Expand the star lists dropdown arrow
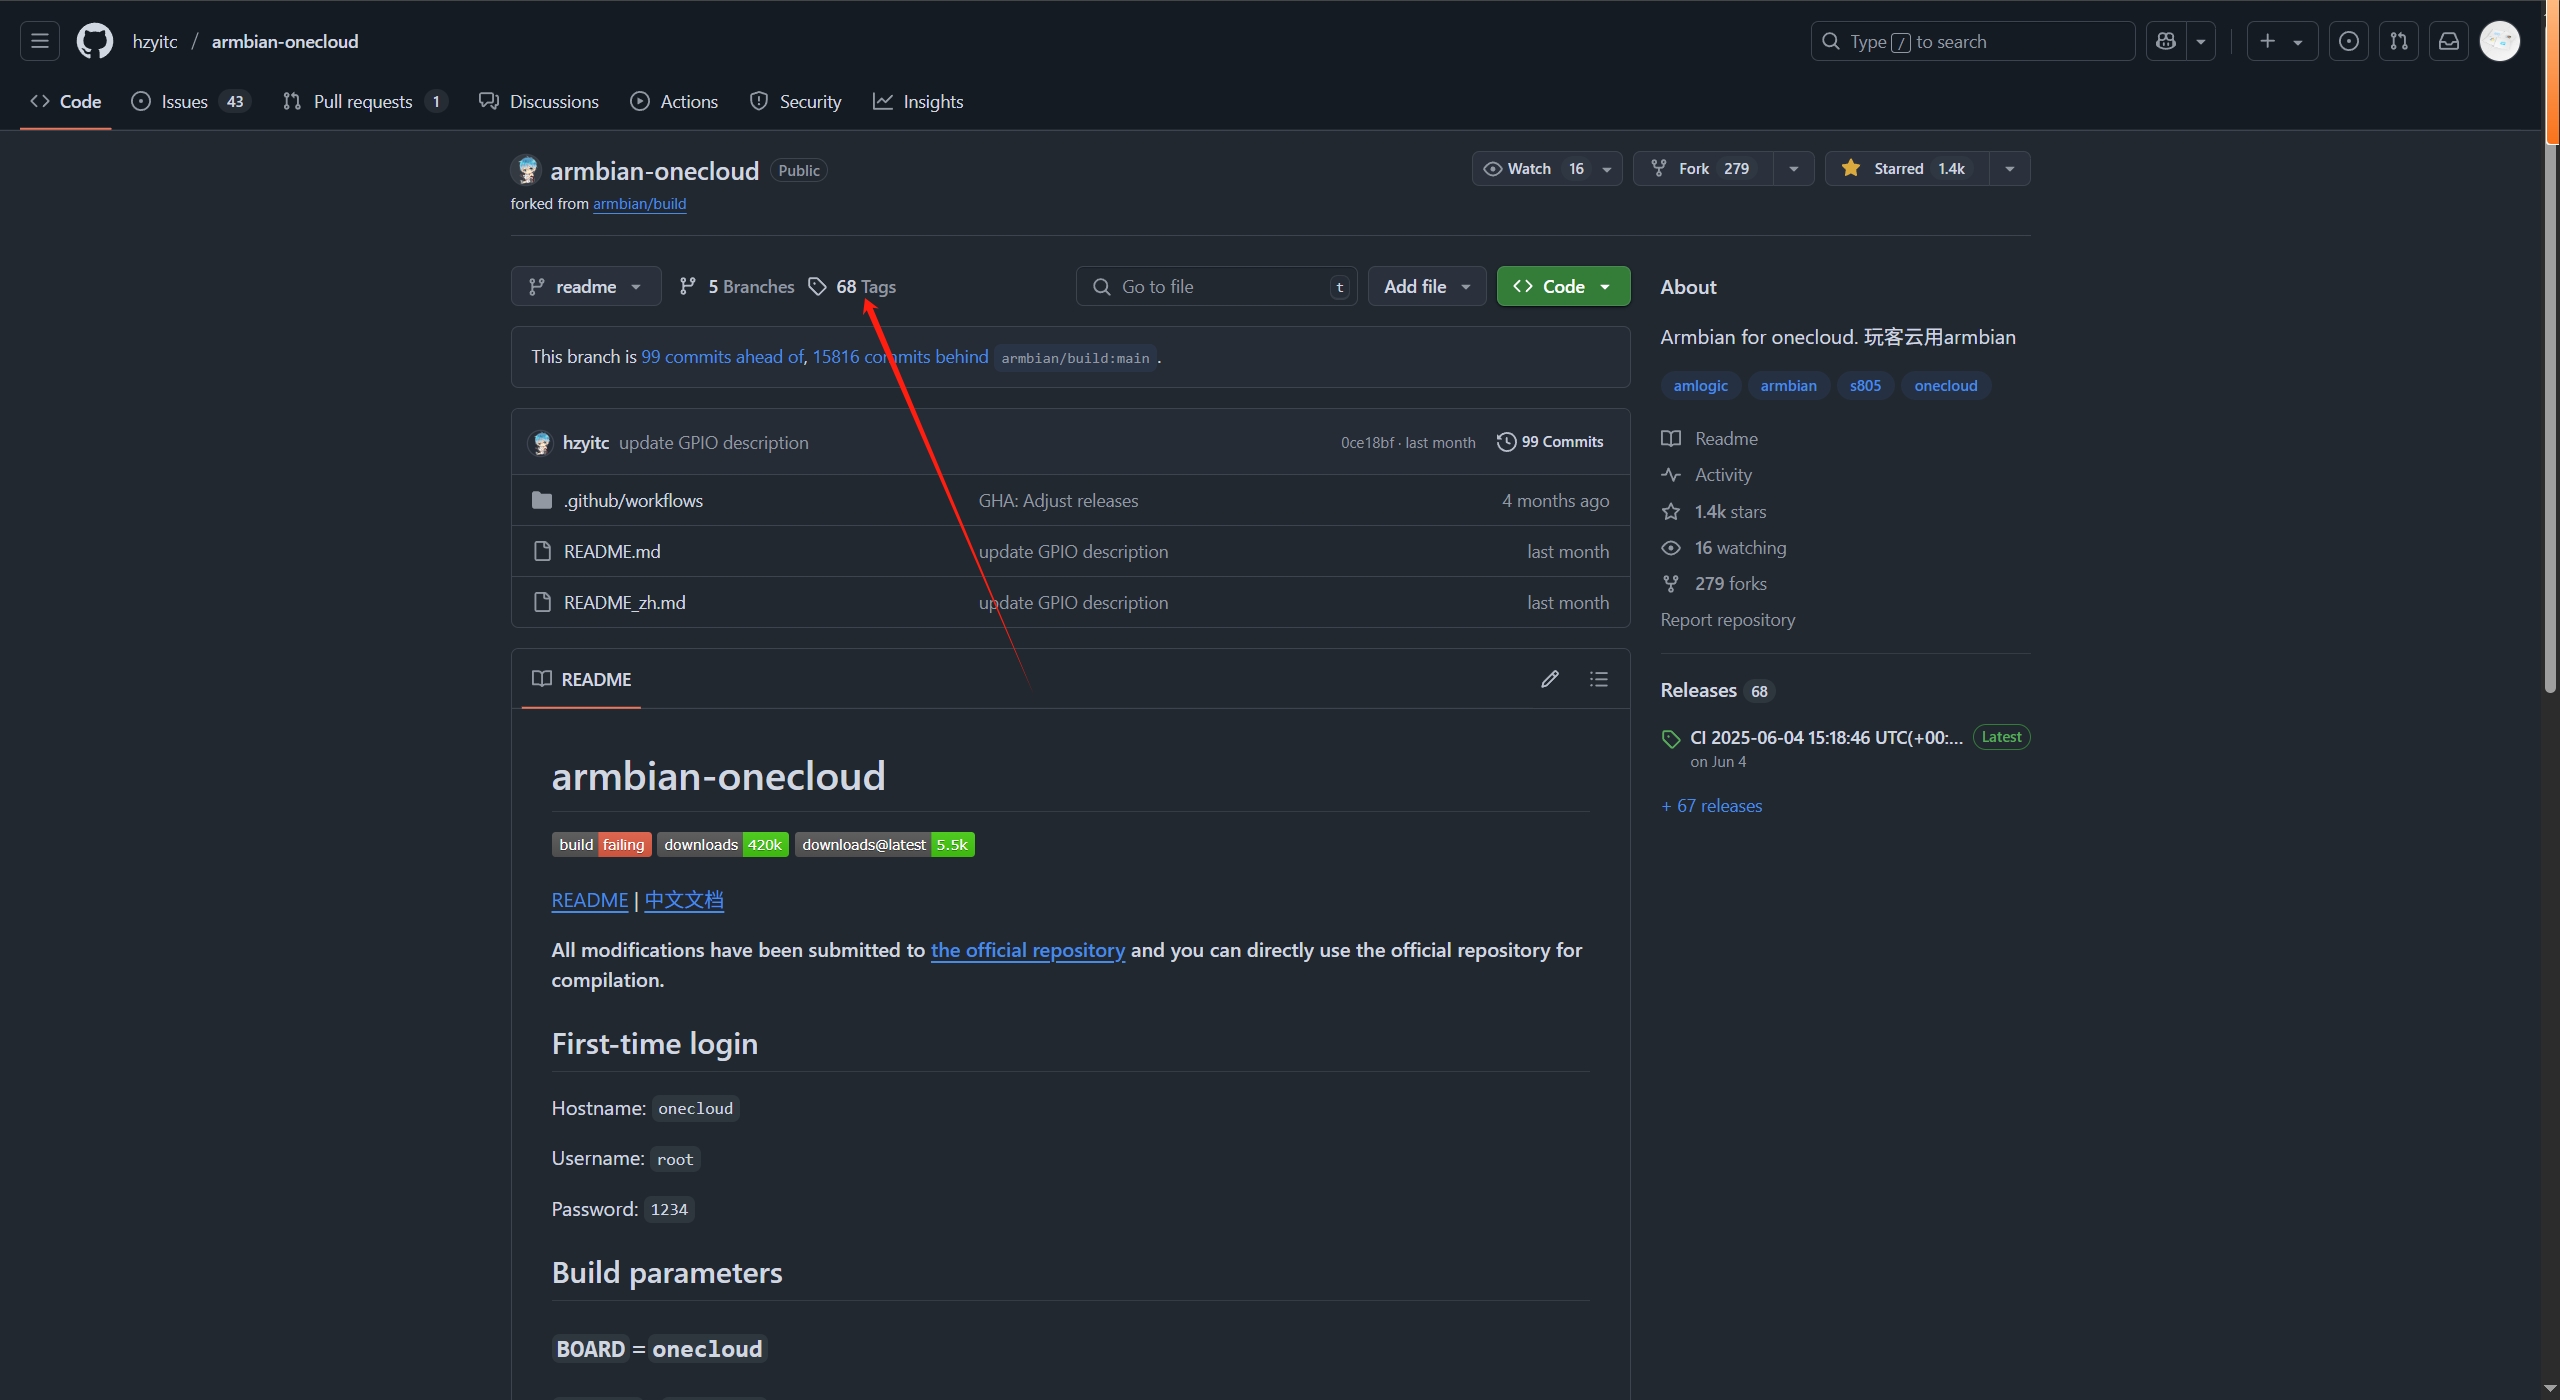The image size is (2560, 1400). [2010, 168]
